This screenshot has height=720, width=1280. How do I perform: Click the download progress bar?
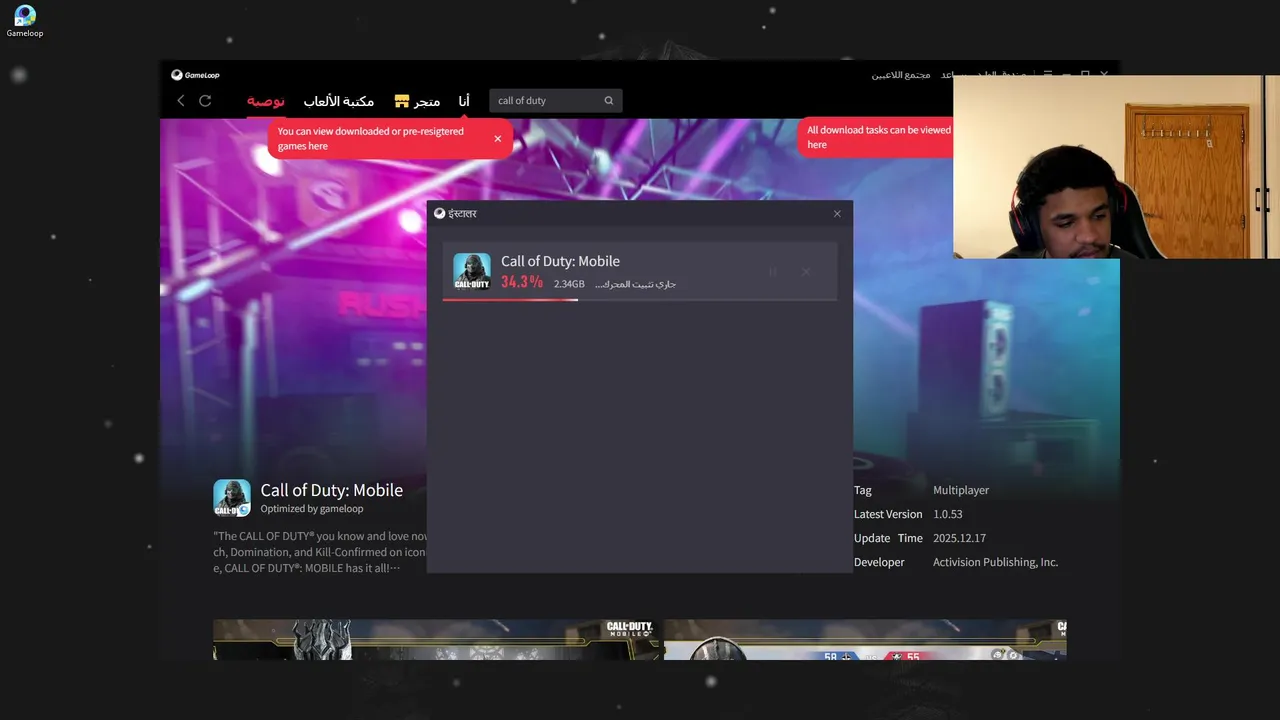coord(640,299)
